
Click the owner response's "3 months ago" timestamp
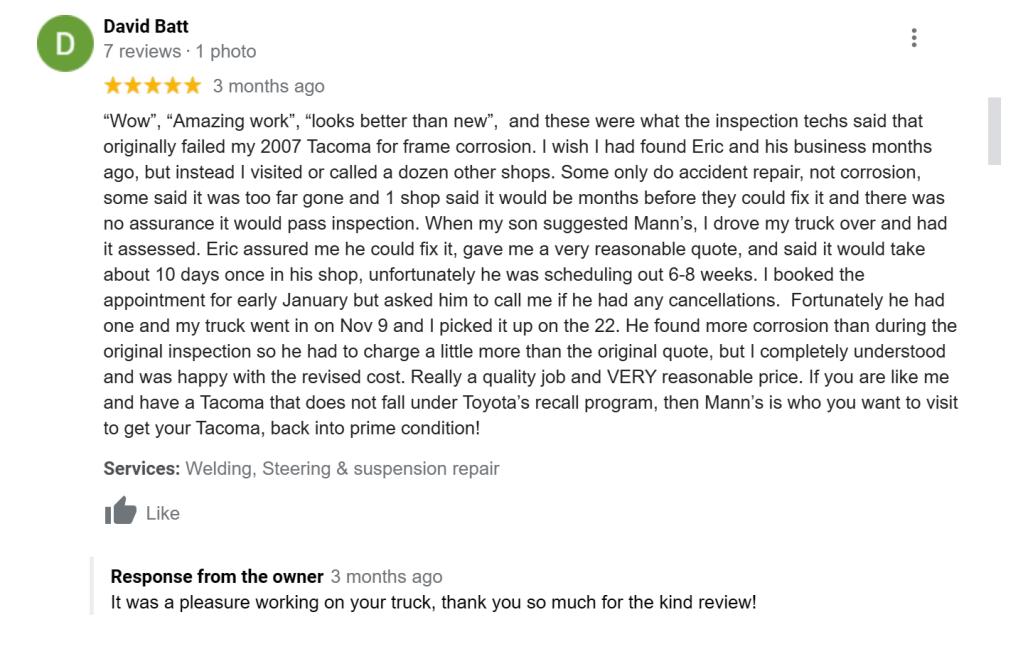[386, 576]
